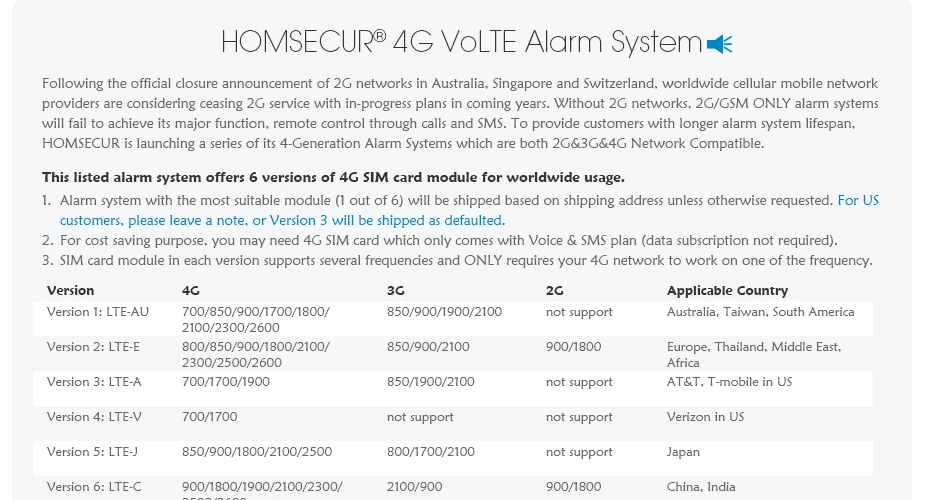Select the 4G column header
Viewport: 950px width, 500px height.
(x=190, y=290)
